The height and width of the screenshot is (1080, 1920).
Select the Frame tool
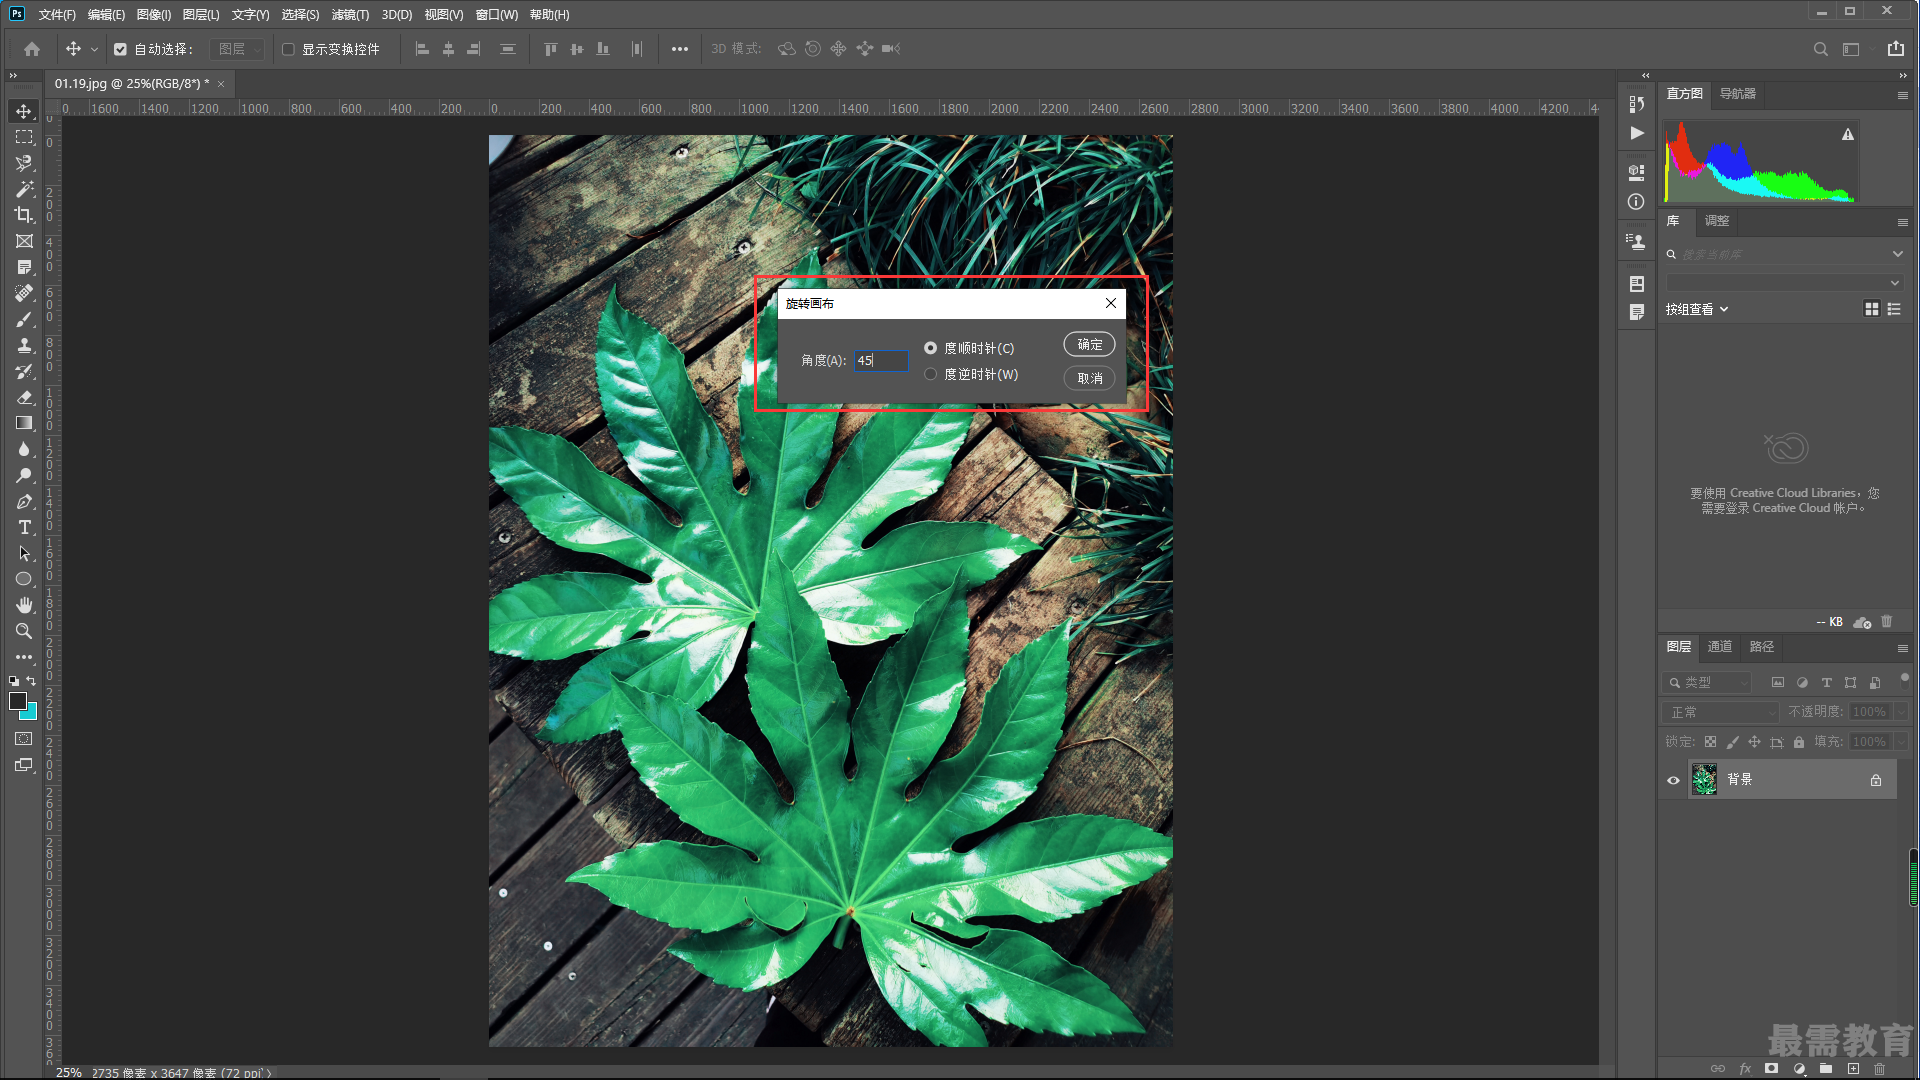tap(24, 241)
